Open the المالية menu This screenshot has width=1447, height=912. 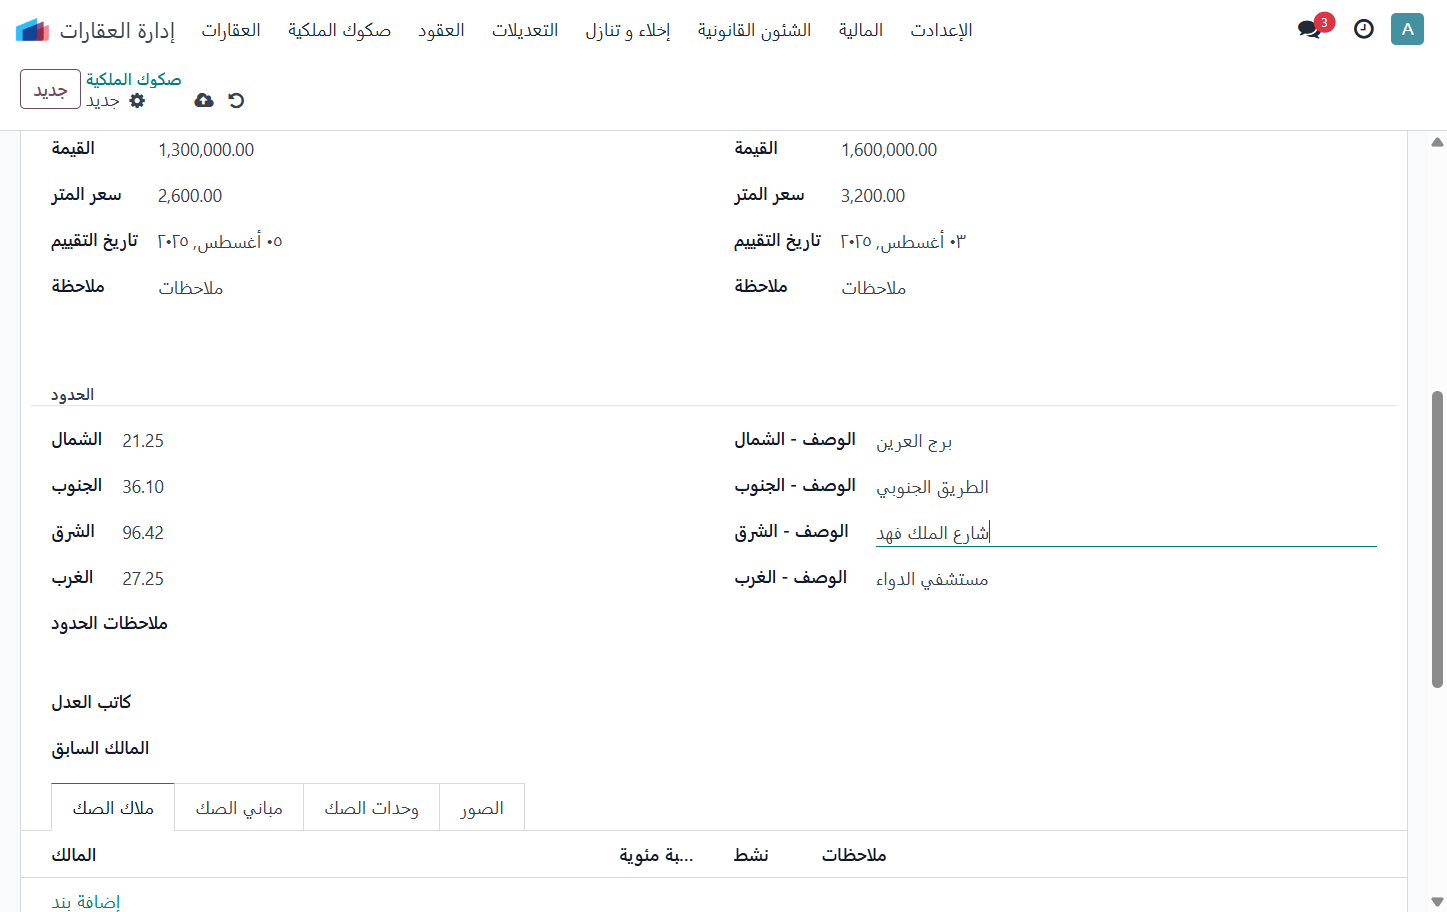click(861, 30)
